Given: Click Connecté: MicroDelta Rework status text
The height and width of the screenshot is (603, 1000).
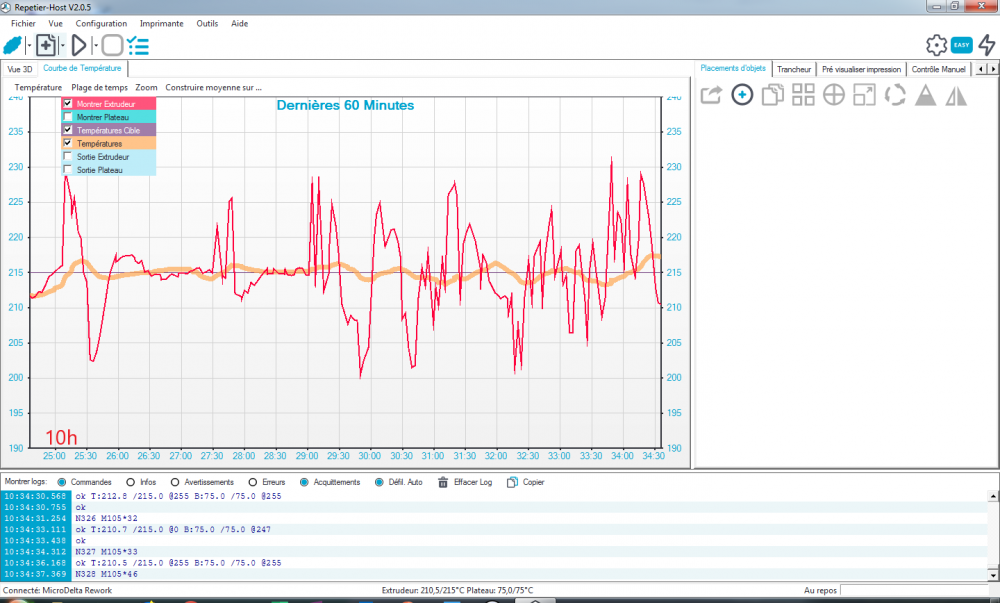Looking at the screenshot, I should [57, 590].
